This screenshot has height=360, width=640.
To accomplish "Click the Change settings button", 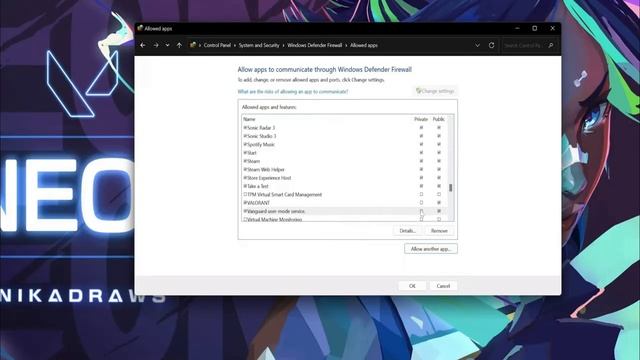I will pos(435,91).
